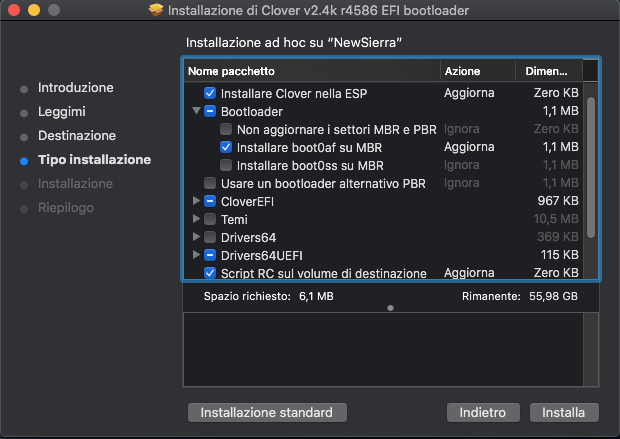Click Ignora action for boot0ss row

461,165
